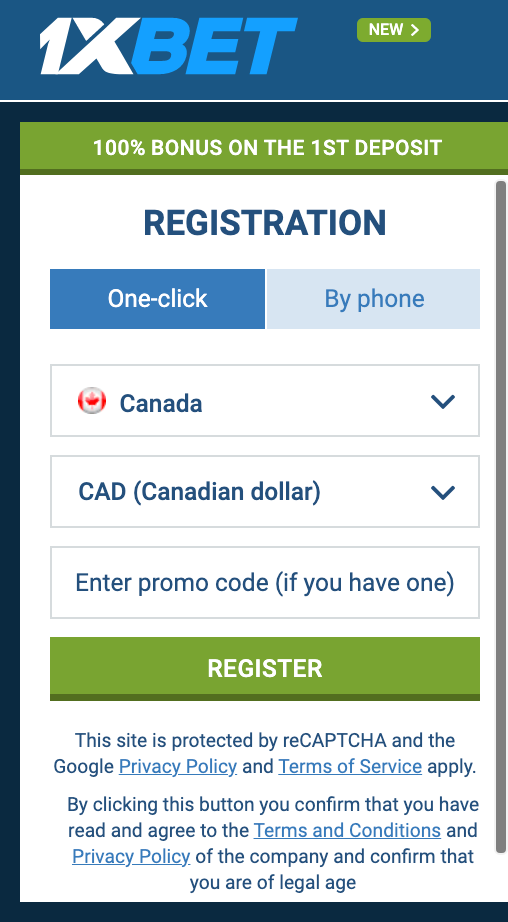Open Google Privacy Policy link
The height and width of the screenshot is (922, 508).
pyautogui.click(x=178, y=767)
